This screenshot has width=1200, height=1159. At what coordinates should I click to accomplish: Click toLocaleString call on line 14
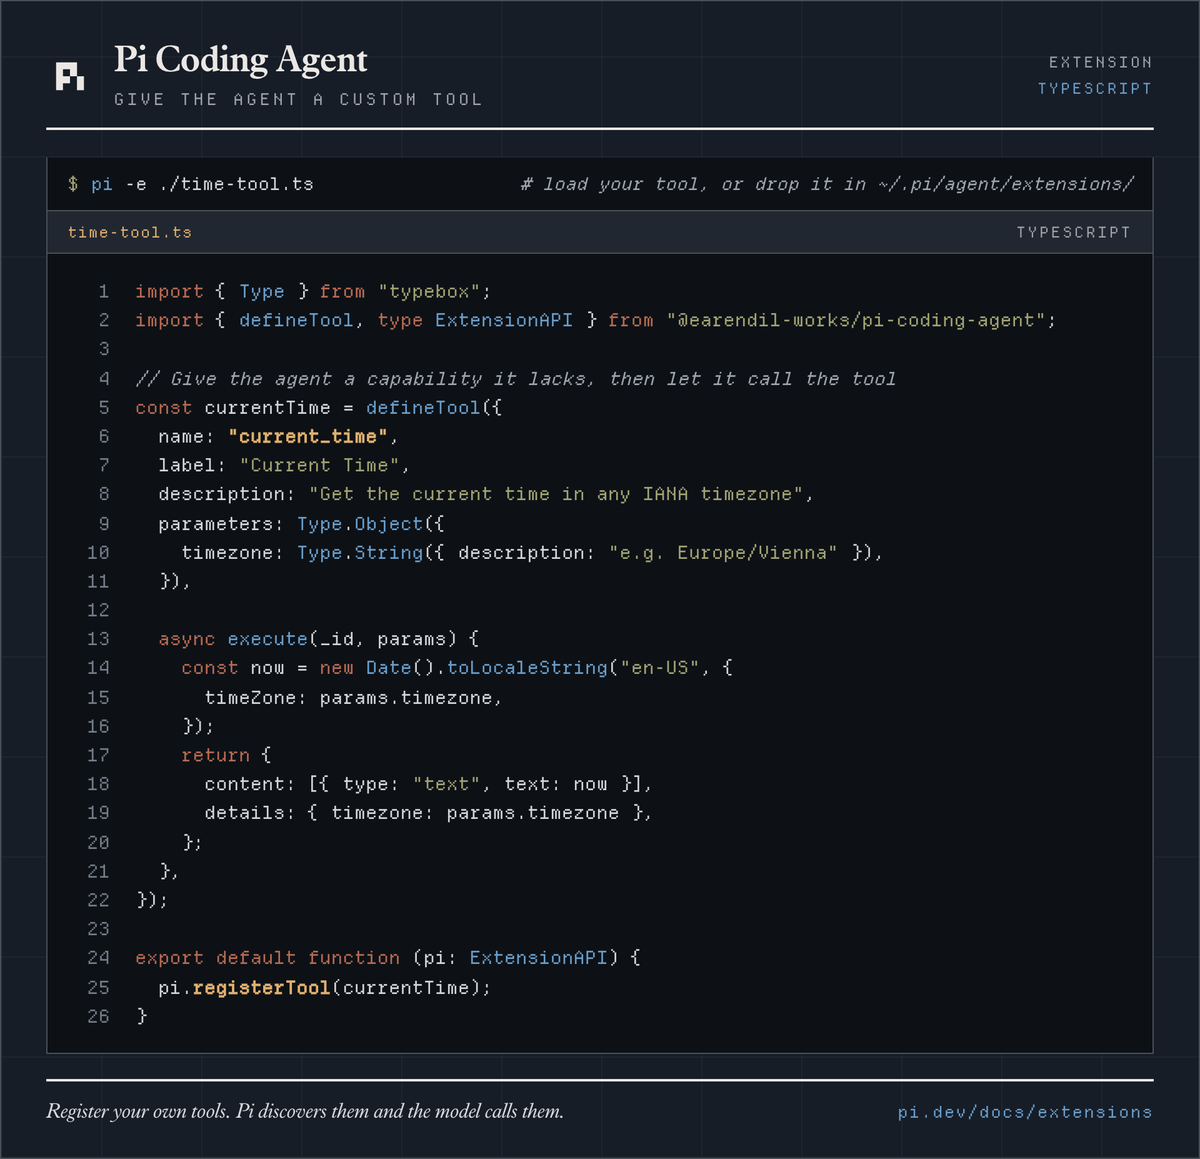pos(527,668)
